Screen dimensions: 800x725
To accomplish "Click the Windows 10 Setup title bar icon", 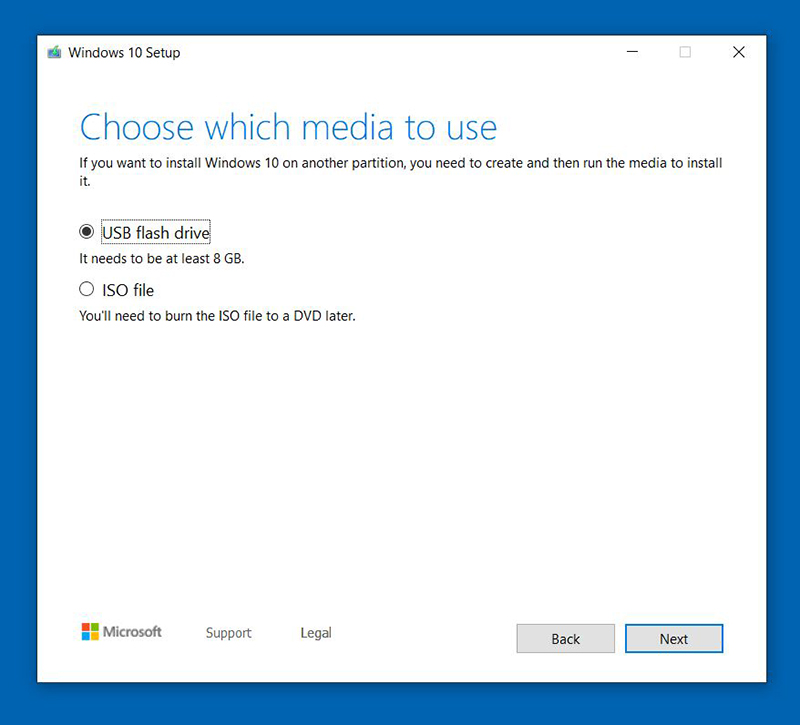I will [x=54, y=52].
